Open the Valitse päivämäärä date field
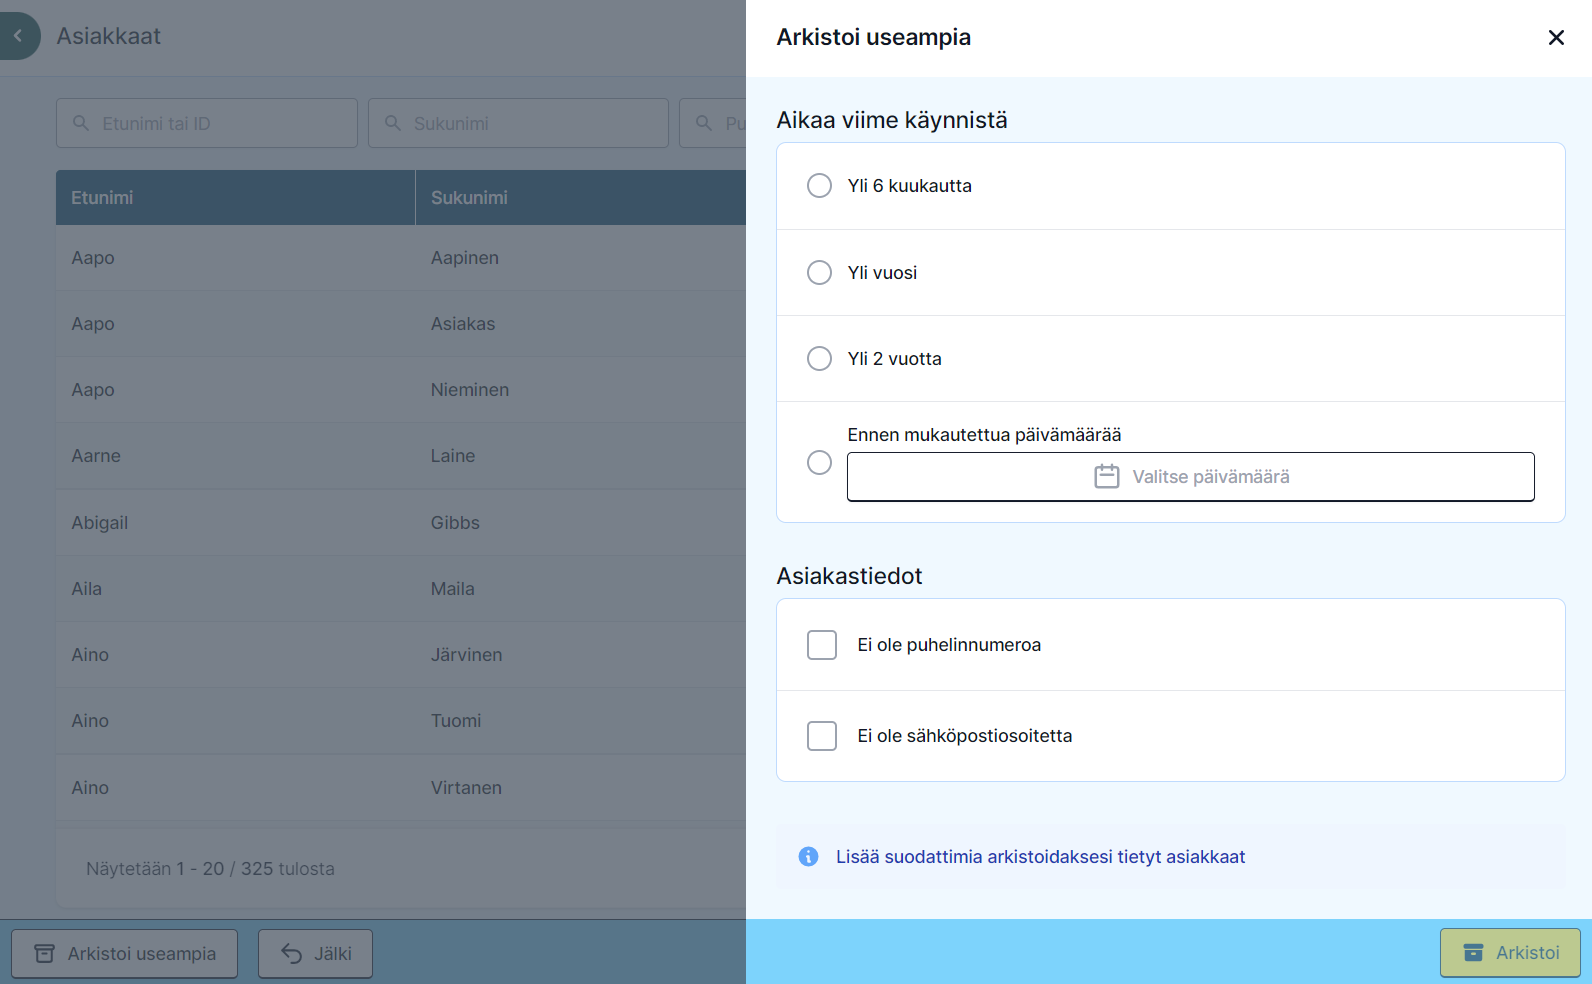 (1190, 477)
